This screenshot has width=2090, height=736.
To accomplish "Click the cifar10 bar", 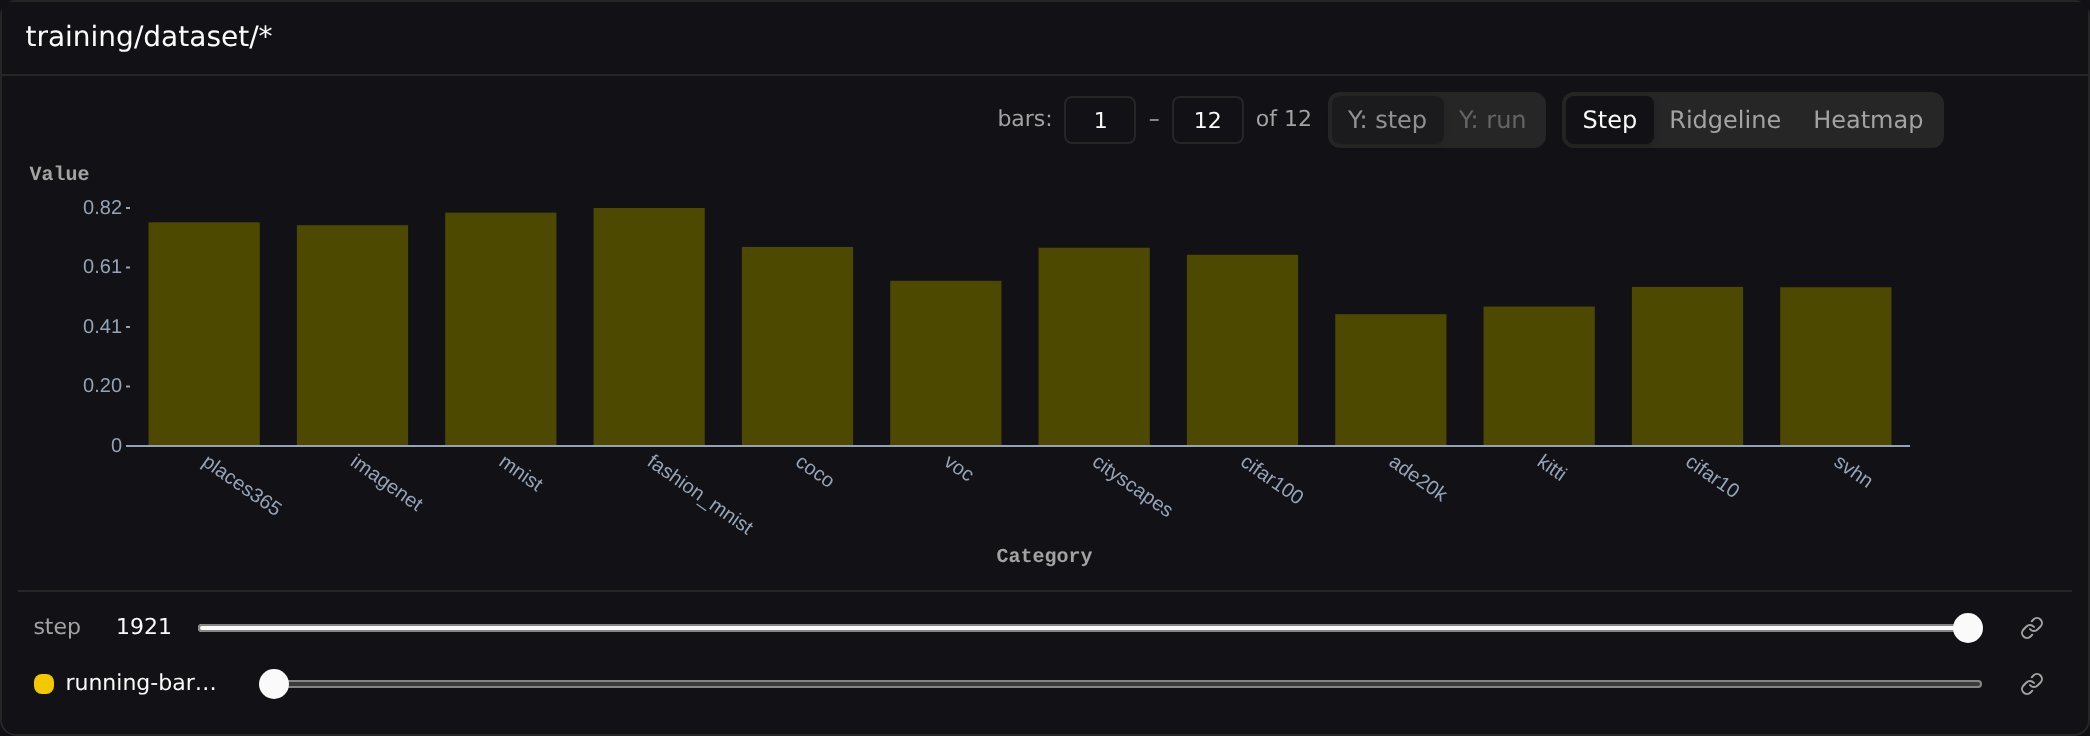I will coord(1687,366).
